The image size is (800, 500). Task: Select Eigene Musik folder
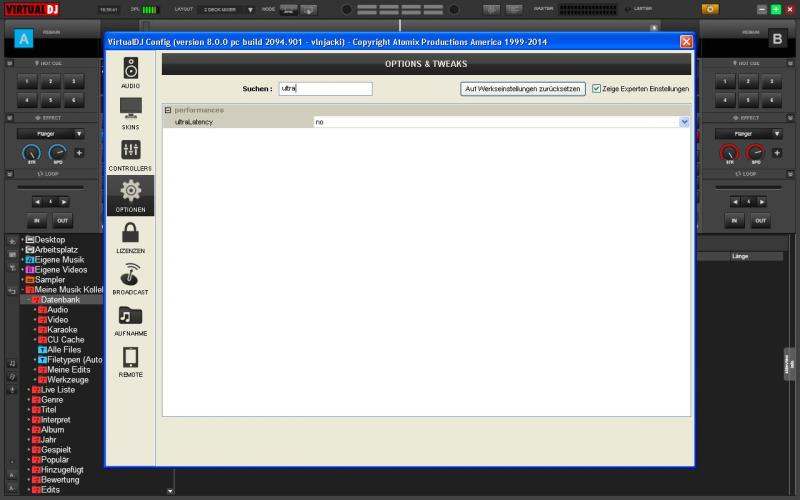pyautogui.click(x=59, y=260)
